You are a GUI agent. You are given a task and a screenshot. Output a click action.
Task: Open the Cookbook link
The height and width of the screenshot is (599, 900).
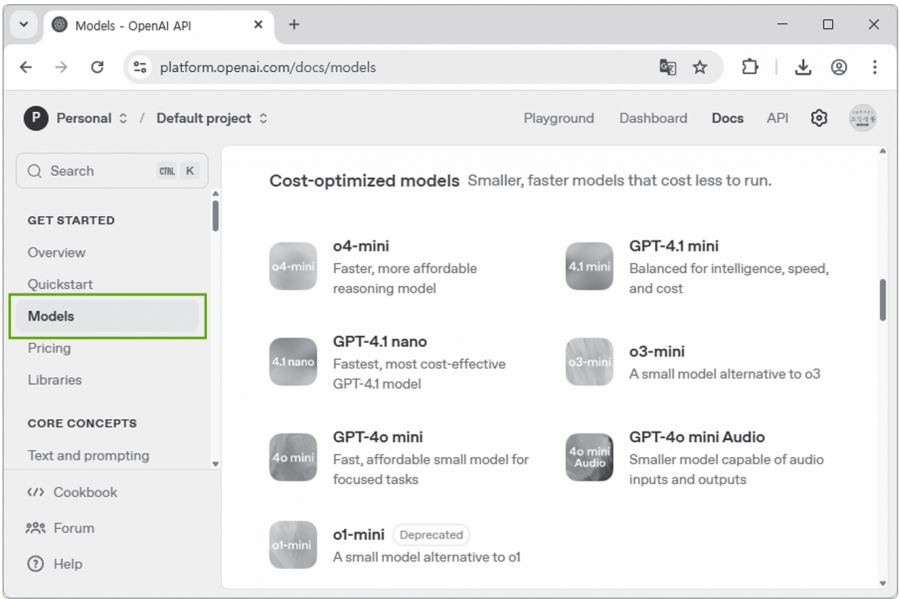coord(85,492)
